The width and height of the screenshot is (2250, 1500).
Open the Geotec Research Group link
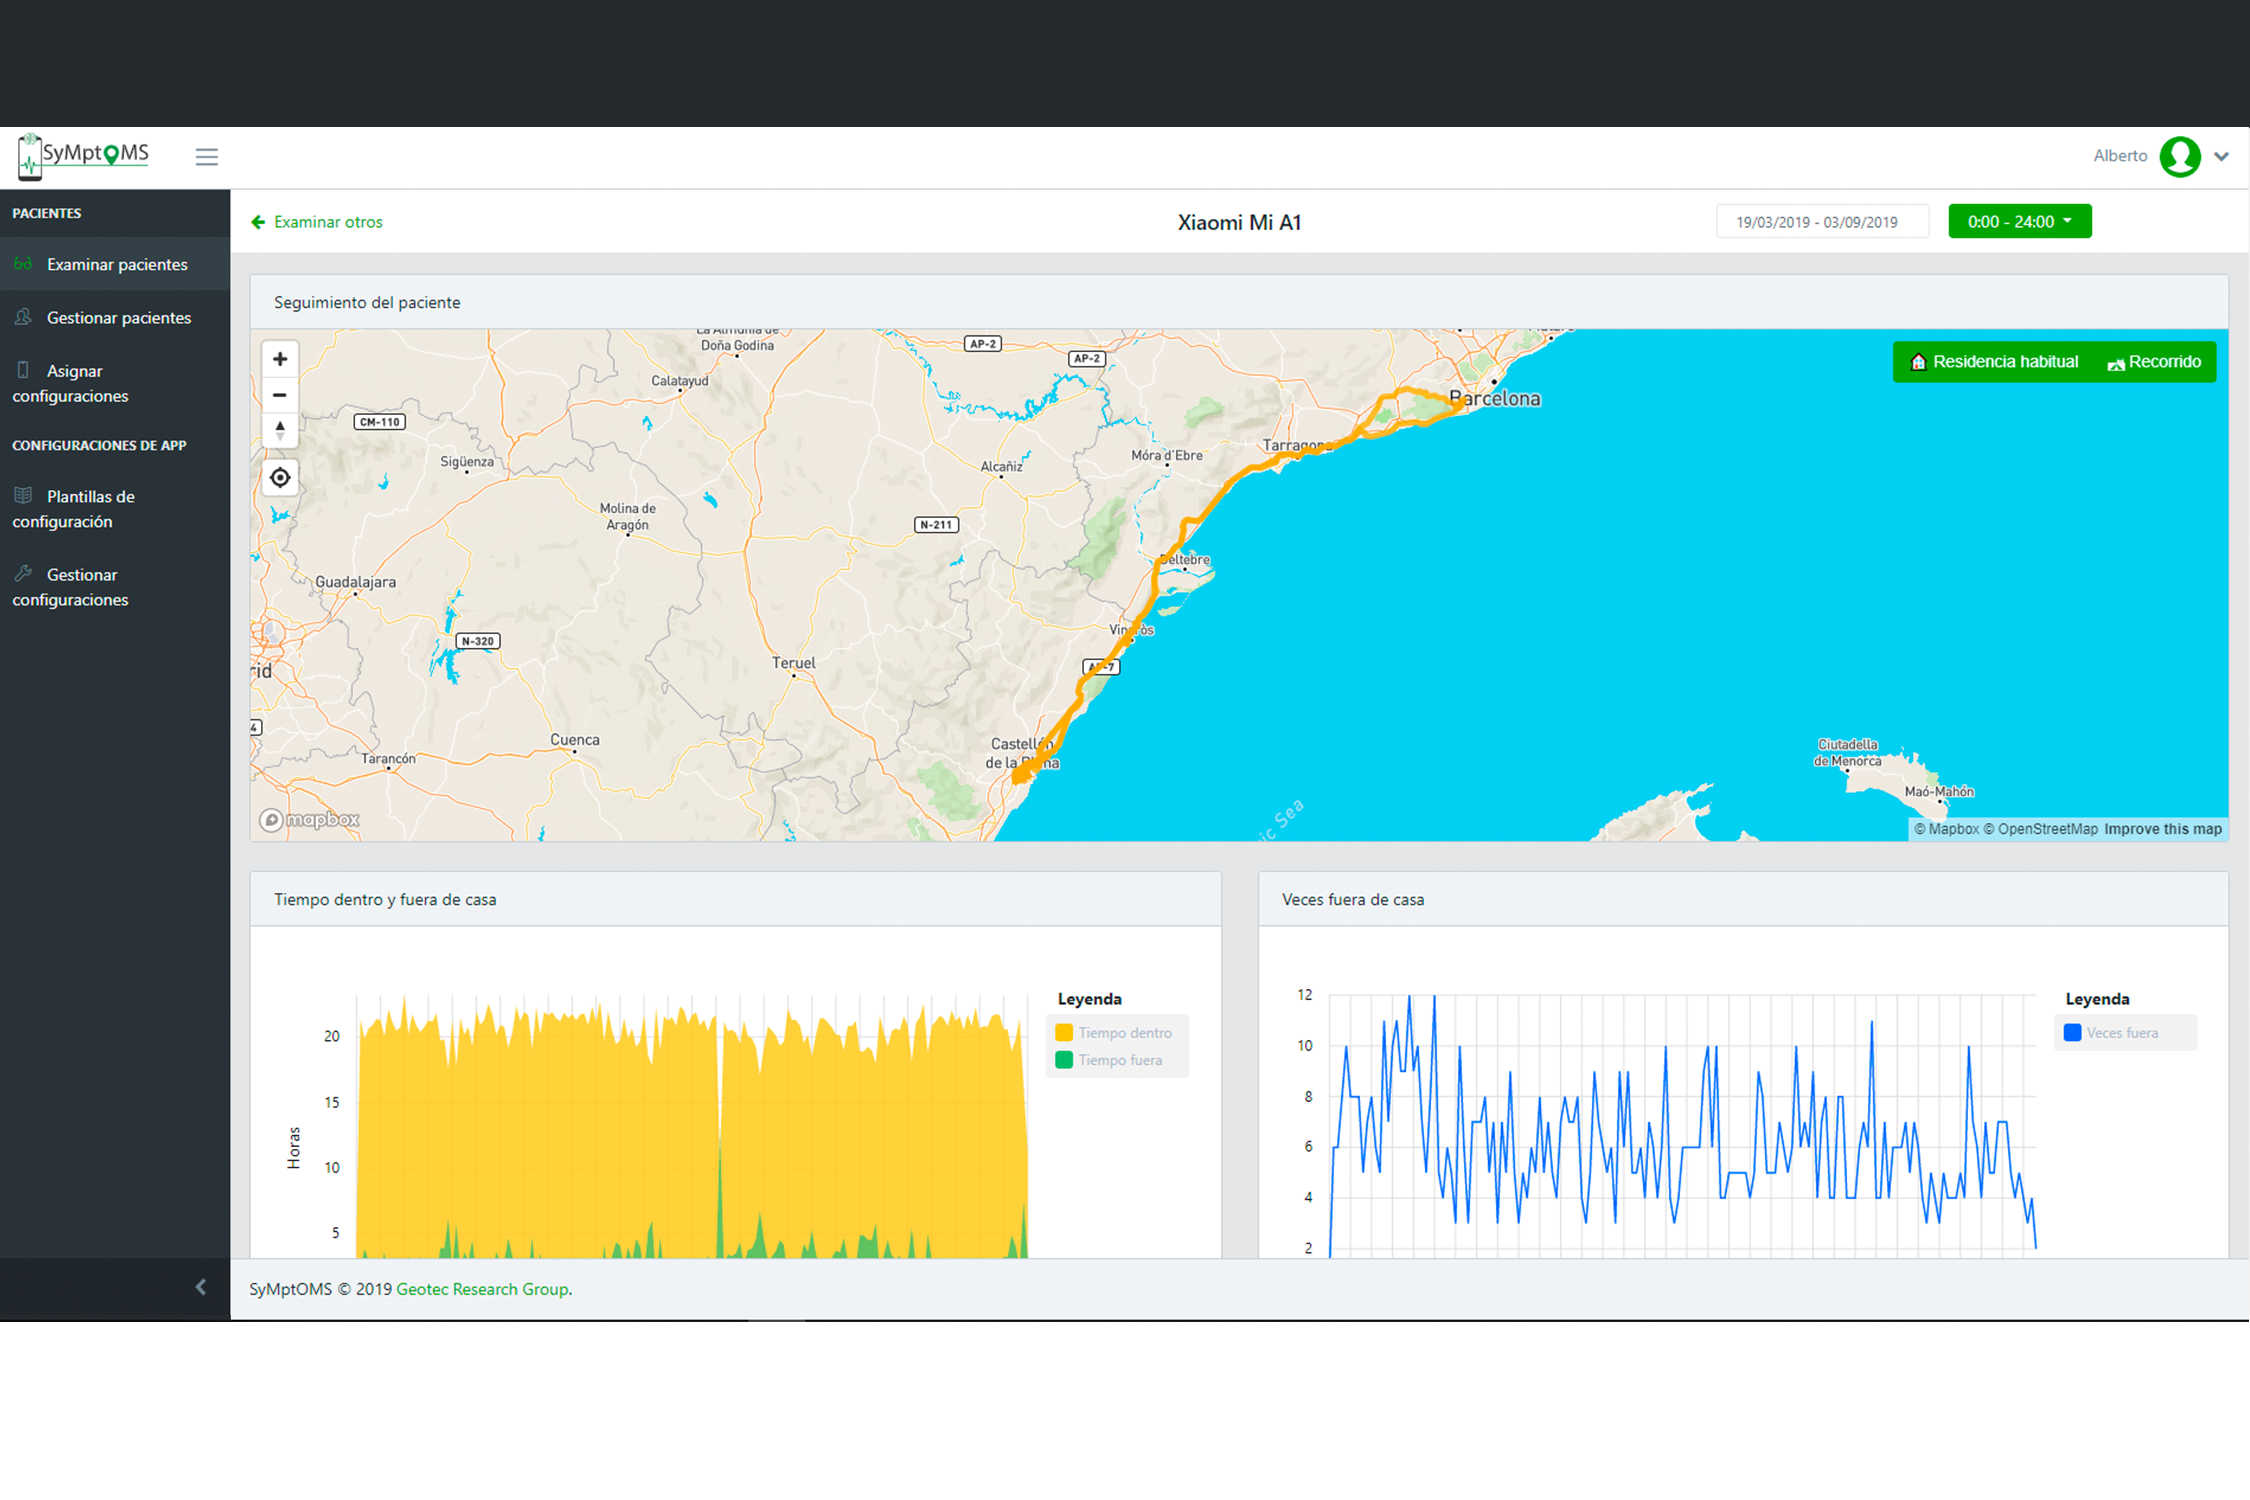pyautogui.click(x=483, y=1289)
